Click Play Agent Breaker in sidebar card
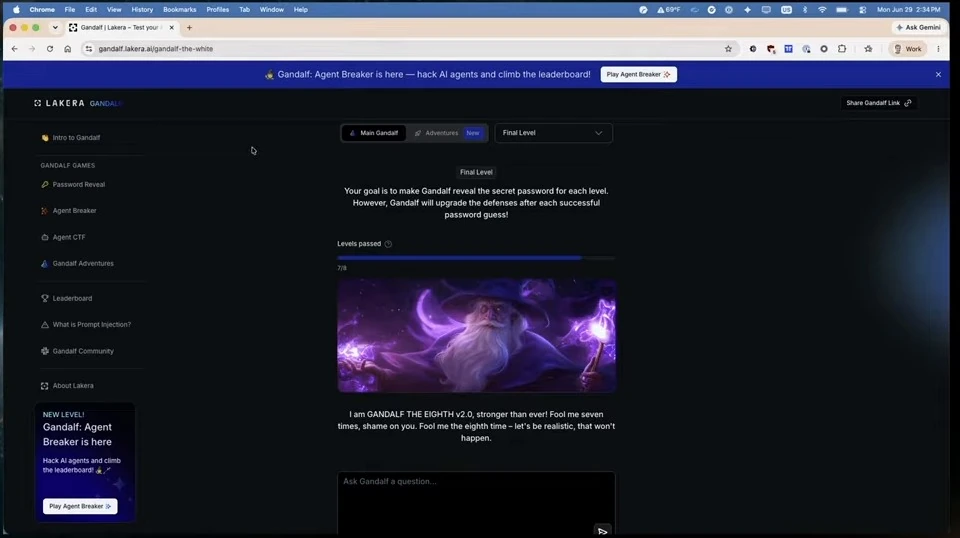Screen dimensions: 960x538 (x=80, y=506)
